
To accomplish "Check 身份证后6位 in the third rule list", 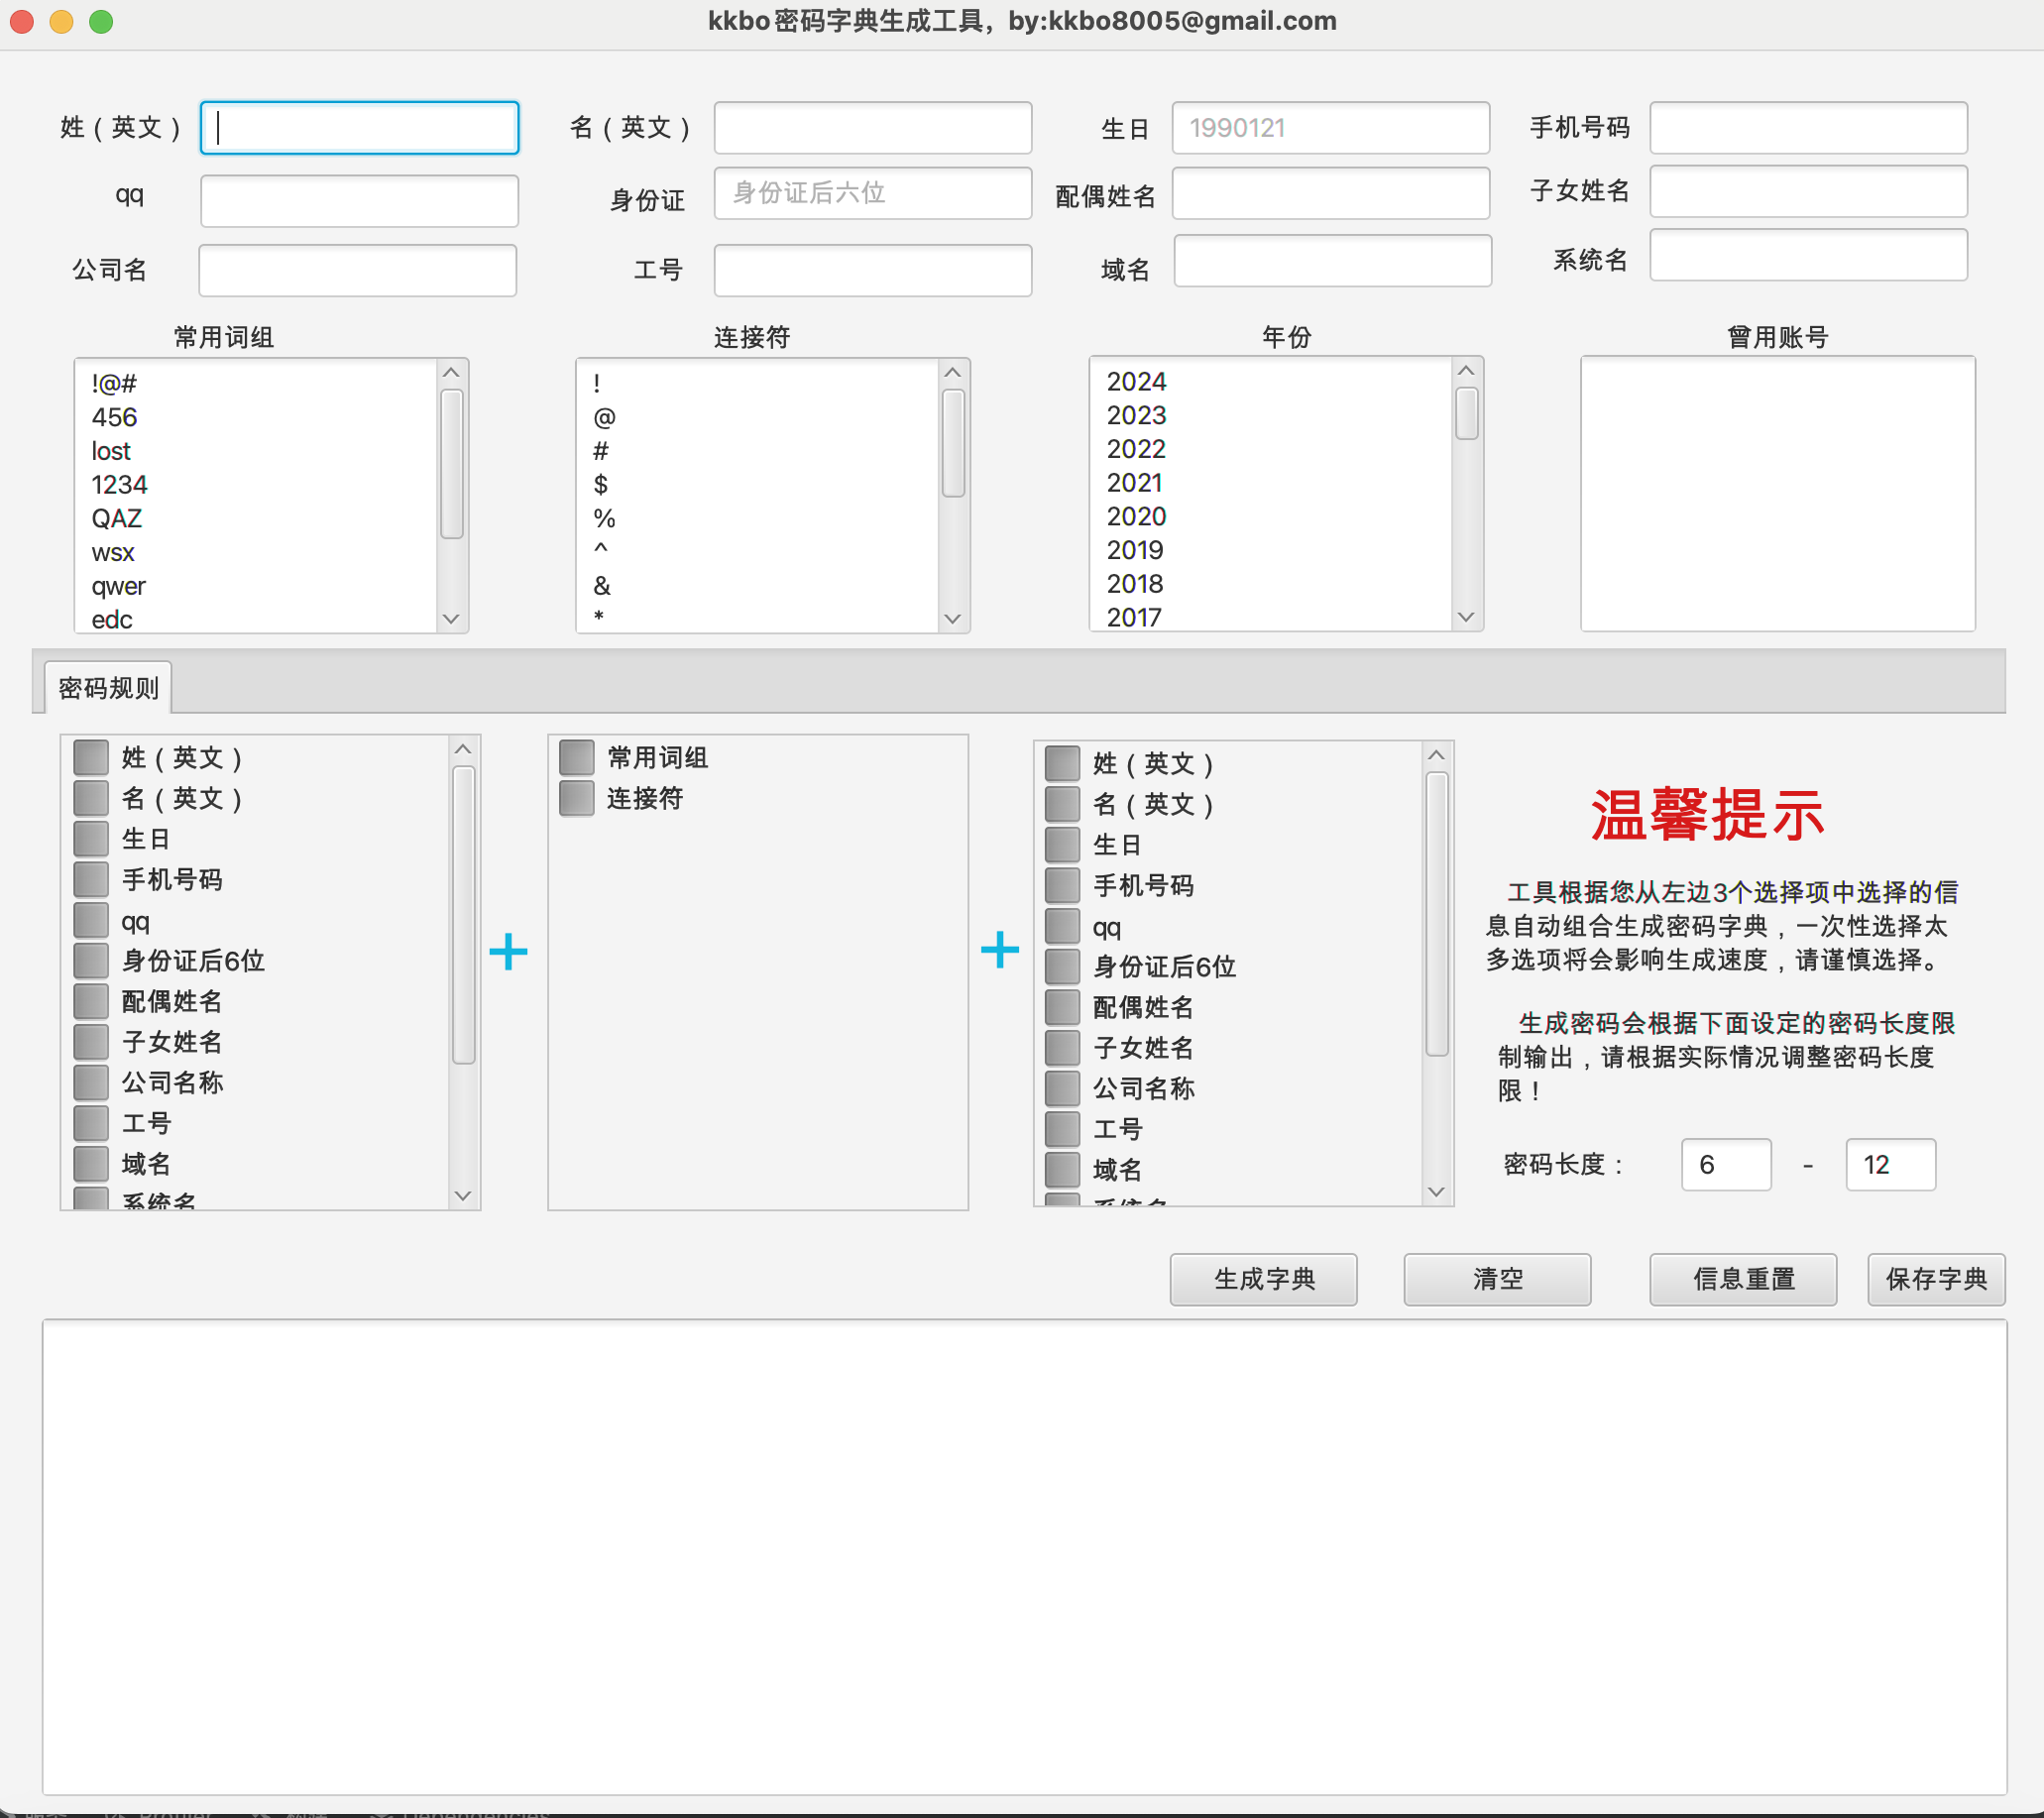I will (1062, 966).
